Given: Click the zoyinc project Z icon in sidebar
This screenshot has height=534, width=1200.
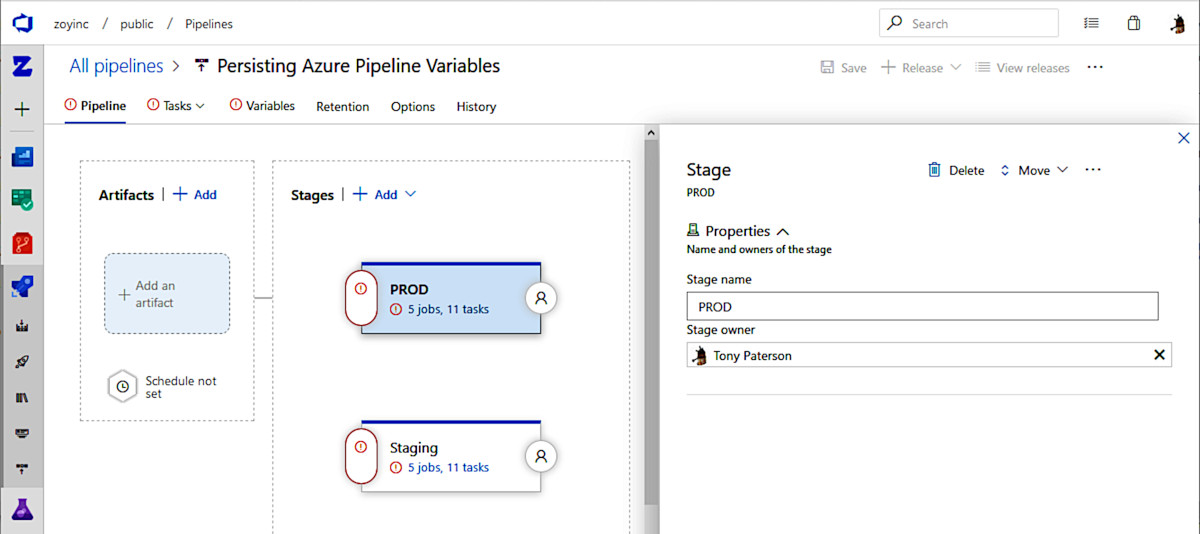Looking at the screenshot, I should point(22,67).
